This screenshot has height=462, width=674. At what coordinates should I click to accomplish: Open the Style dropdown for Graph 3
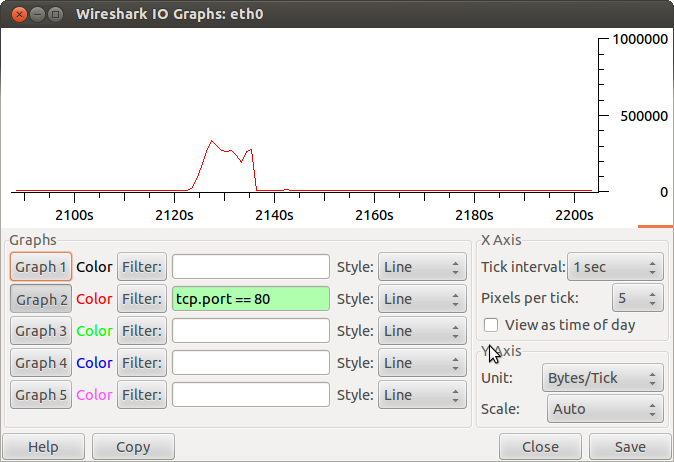(x=422, y=331)
